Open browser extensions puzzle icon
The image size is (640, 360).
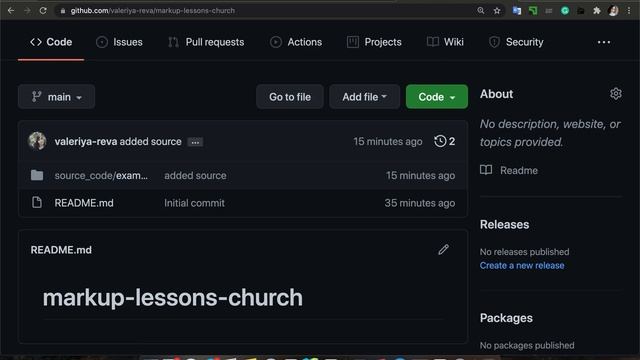click(597, 11)
